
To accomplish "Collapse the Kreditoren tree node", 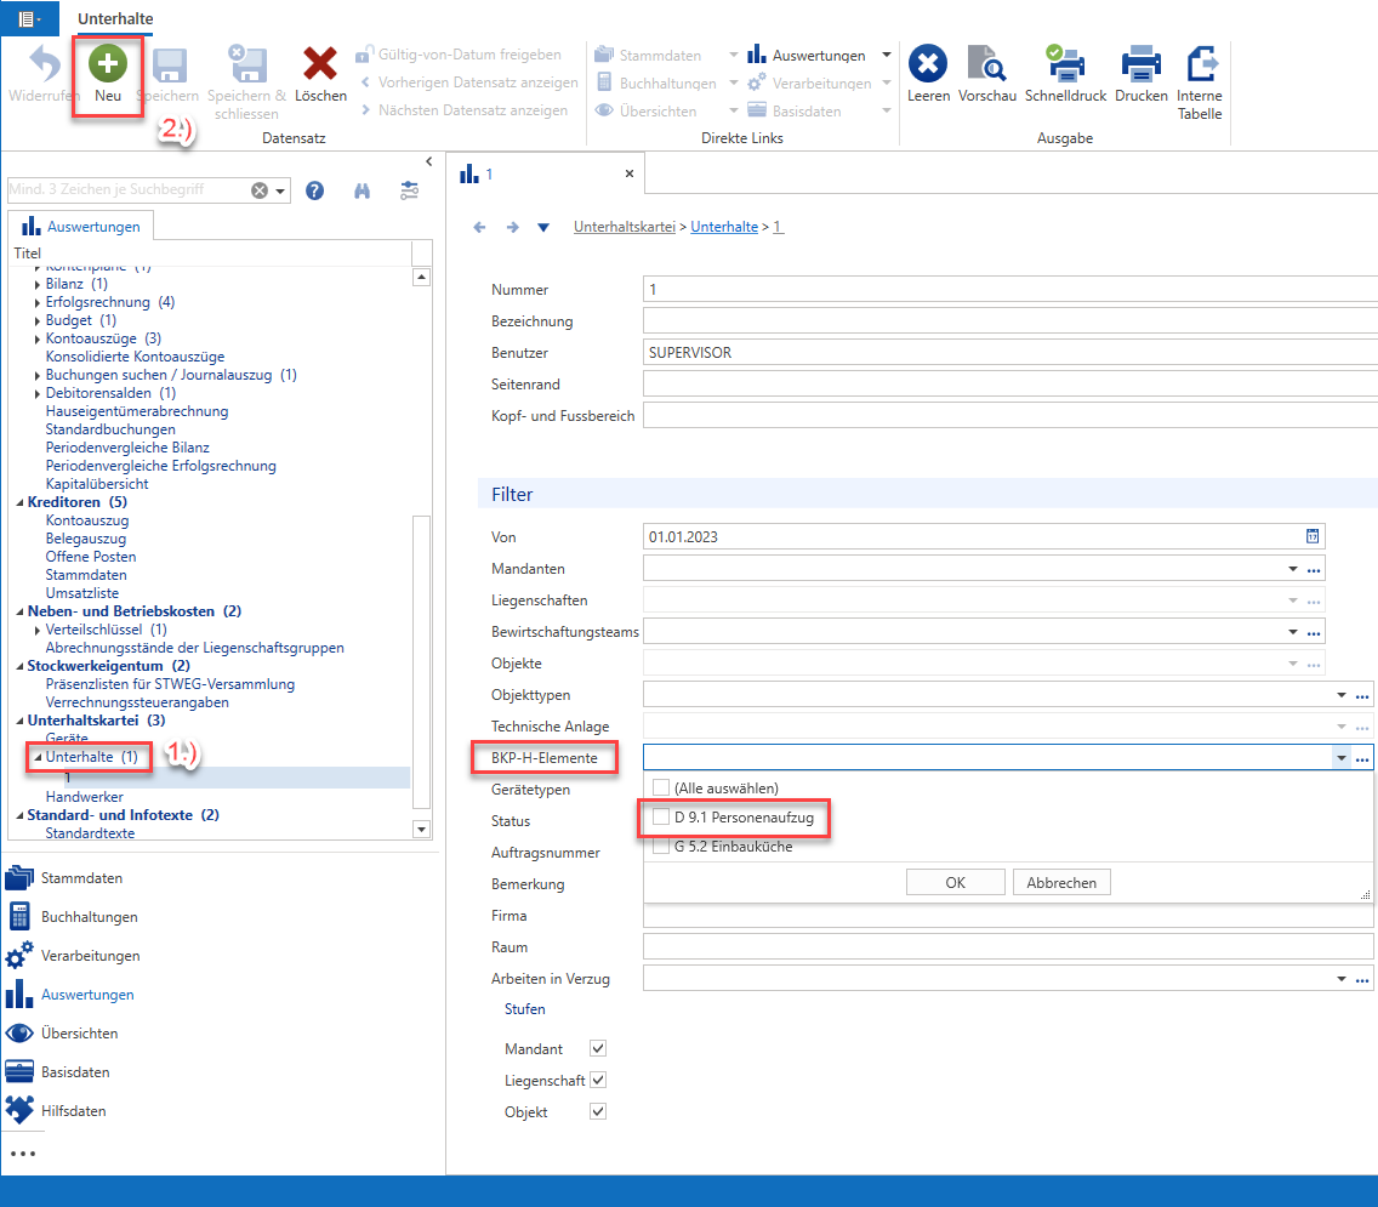I will [x=20, y=502].
